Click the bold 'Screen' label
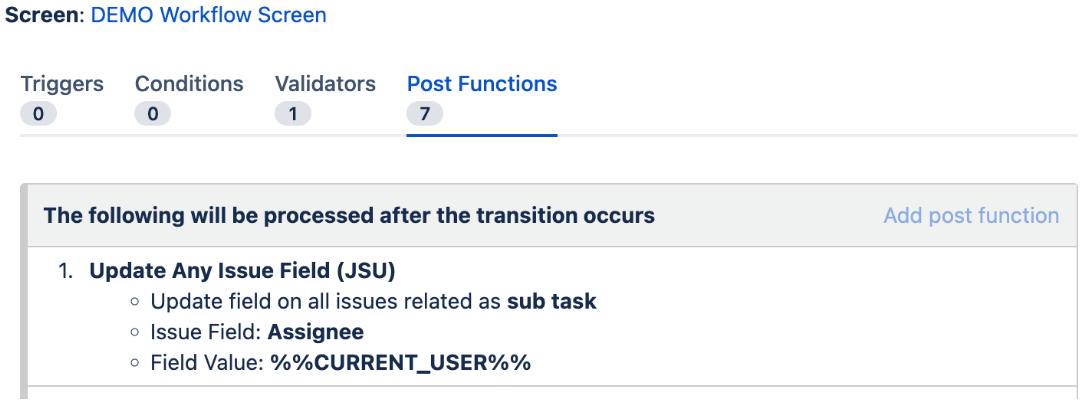 (x=43, y=15)
